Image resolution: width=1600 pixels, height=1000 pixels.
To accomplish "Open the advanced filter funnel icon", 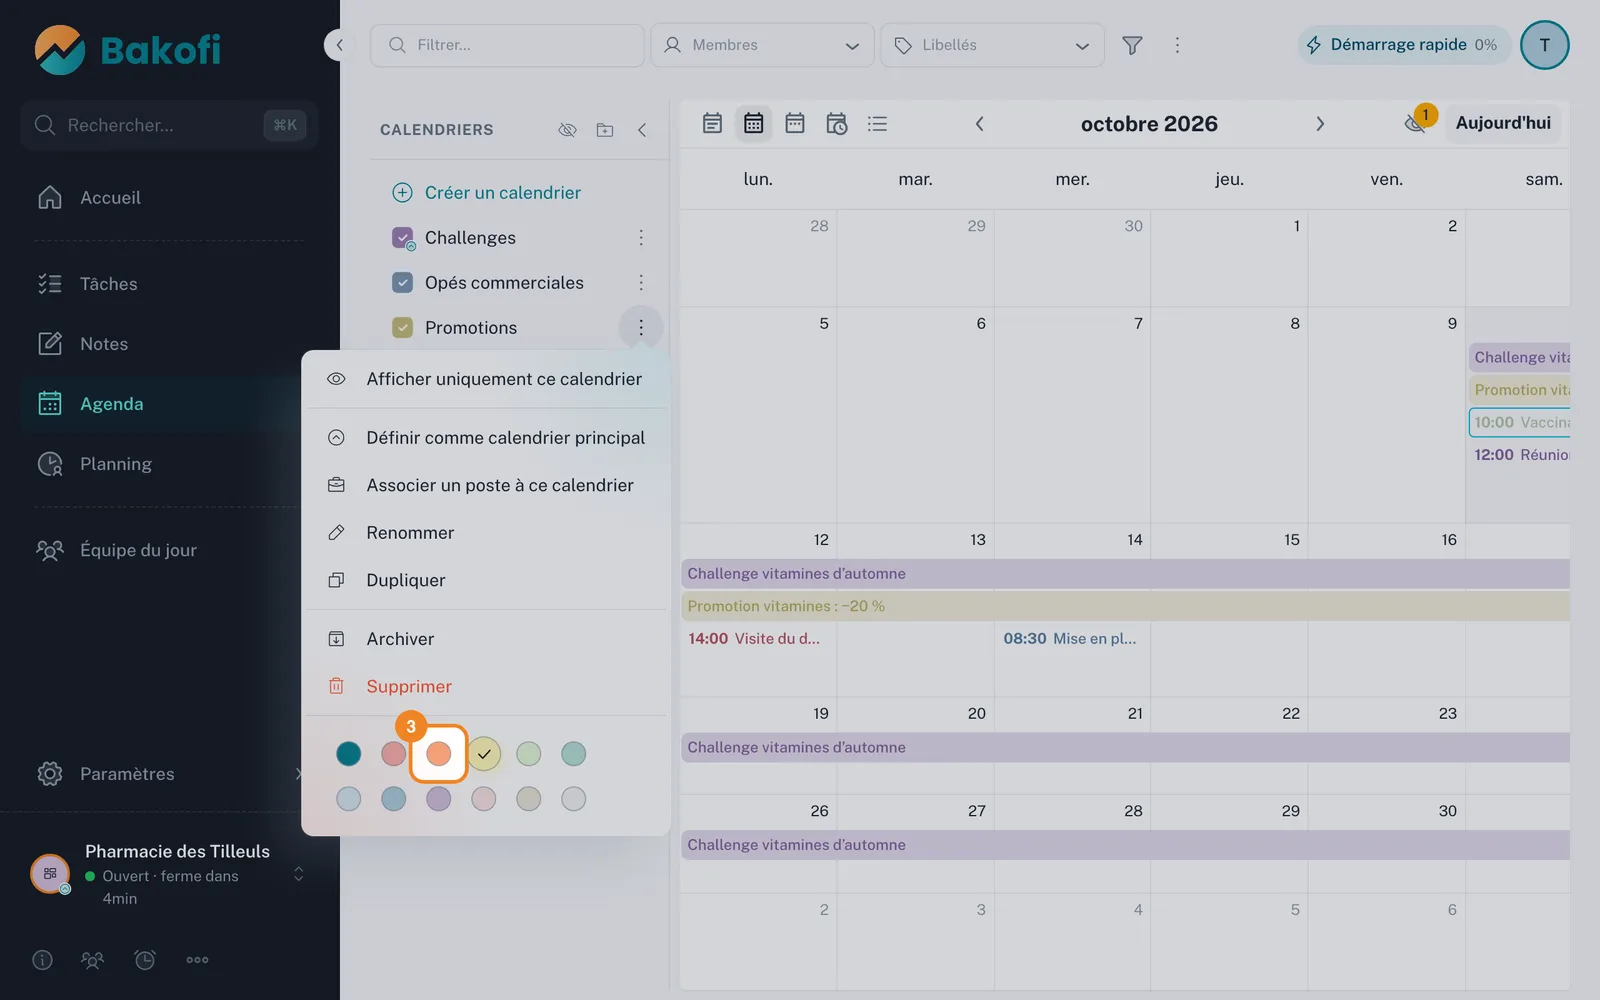I will pos(1132,45).
